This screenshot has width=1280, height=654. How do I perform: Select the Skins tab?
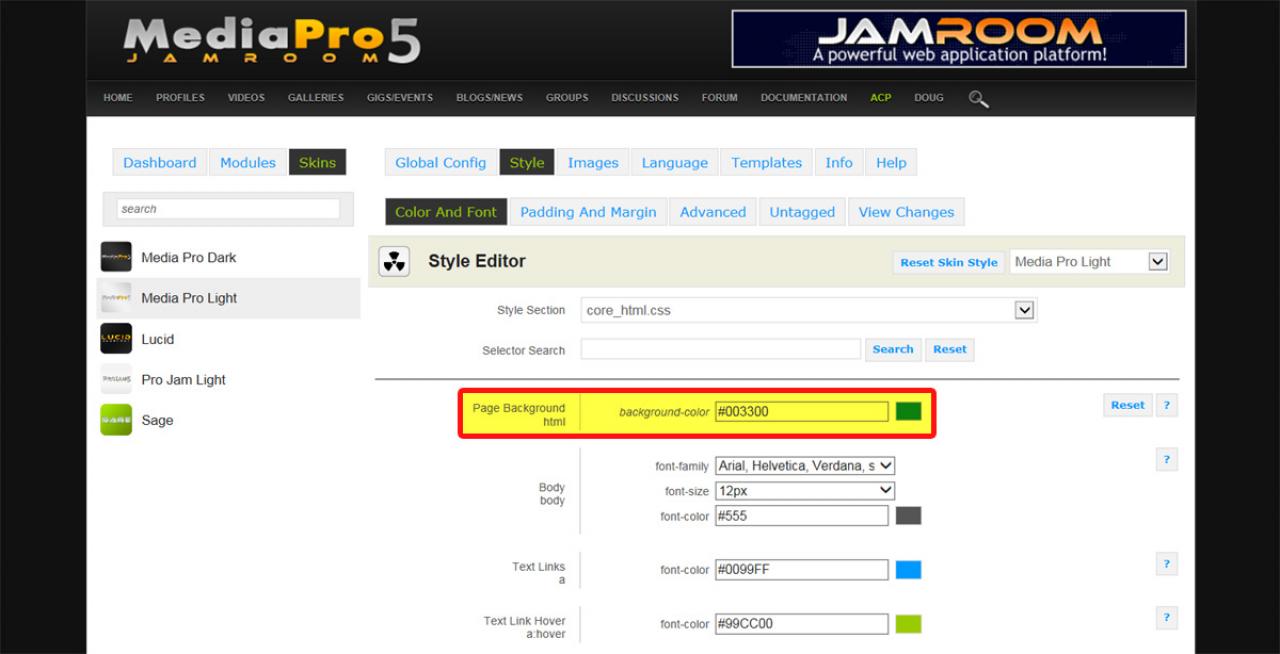click(318, 163)
